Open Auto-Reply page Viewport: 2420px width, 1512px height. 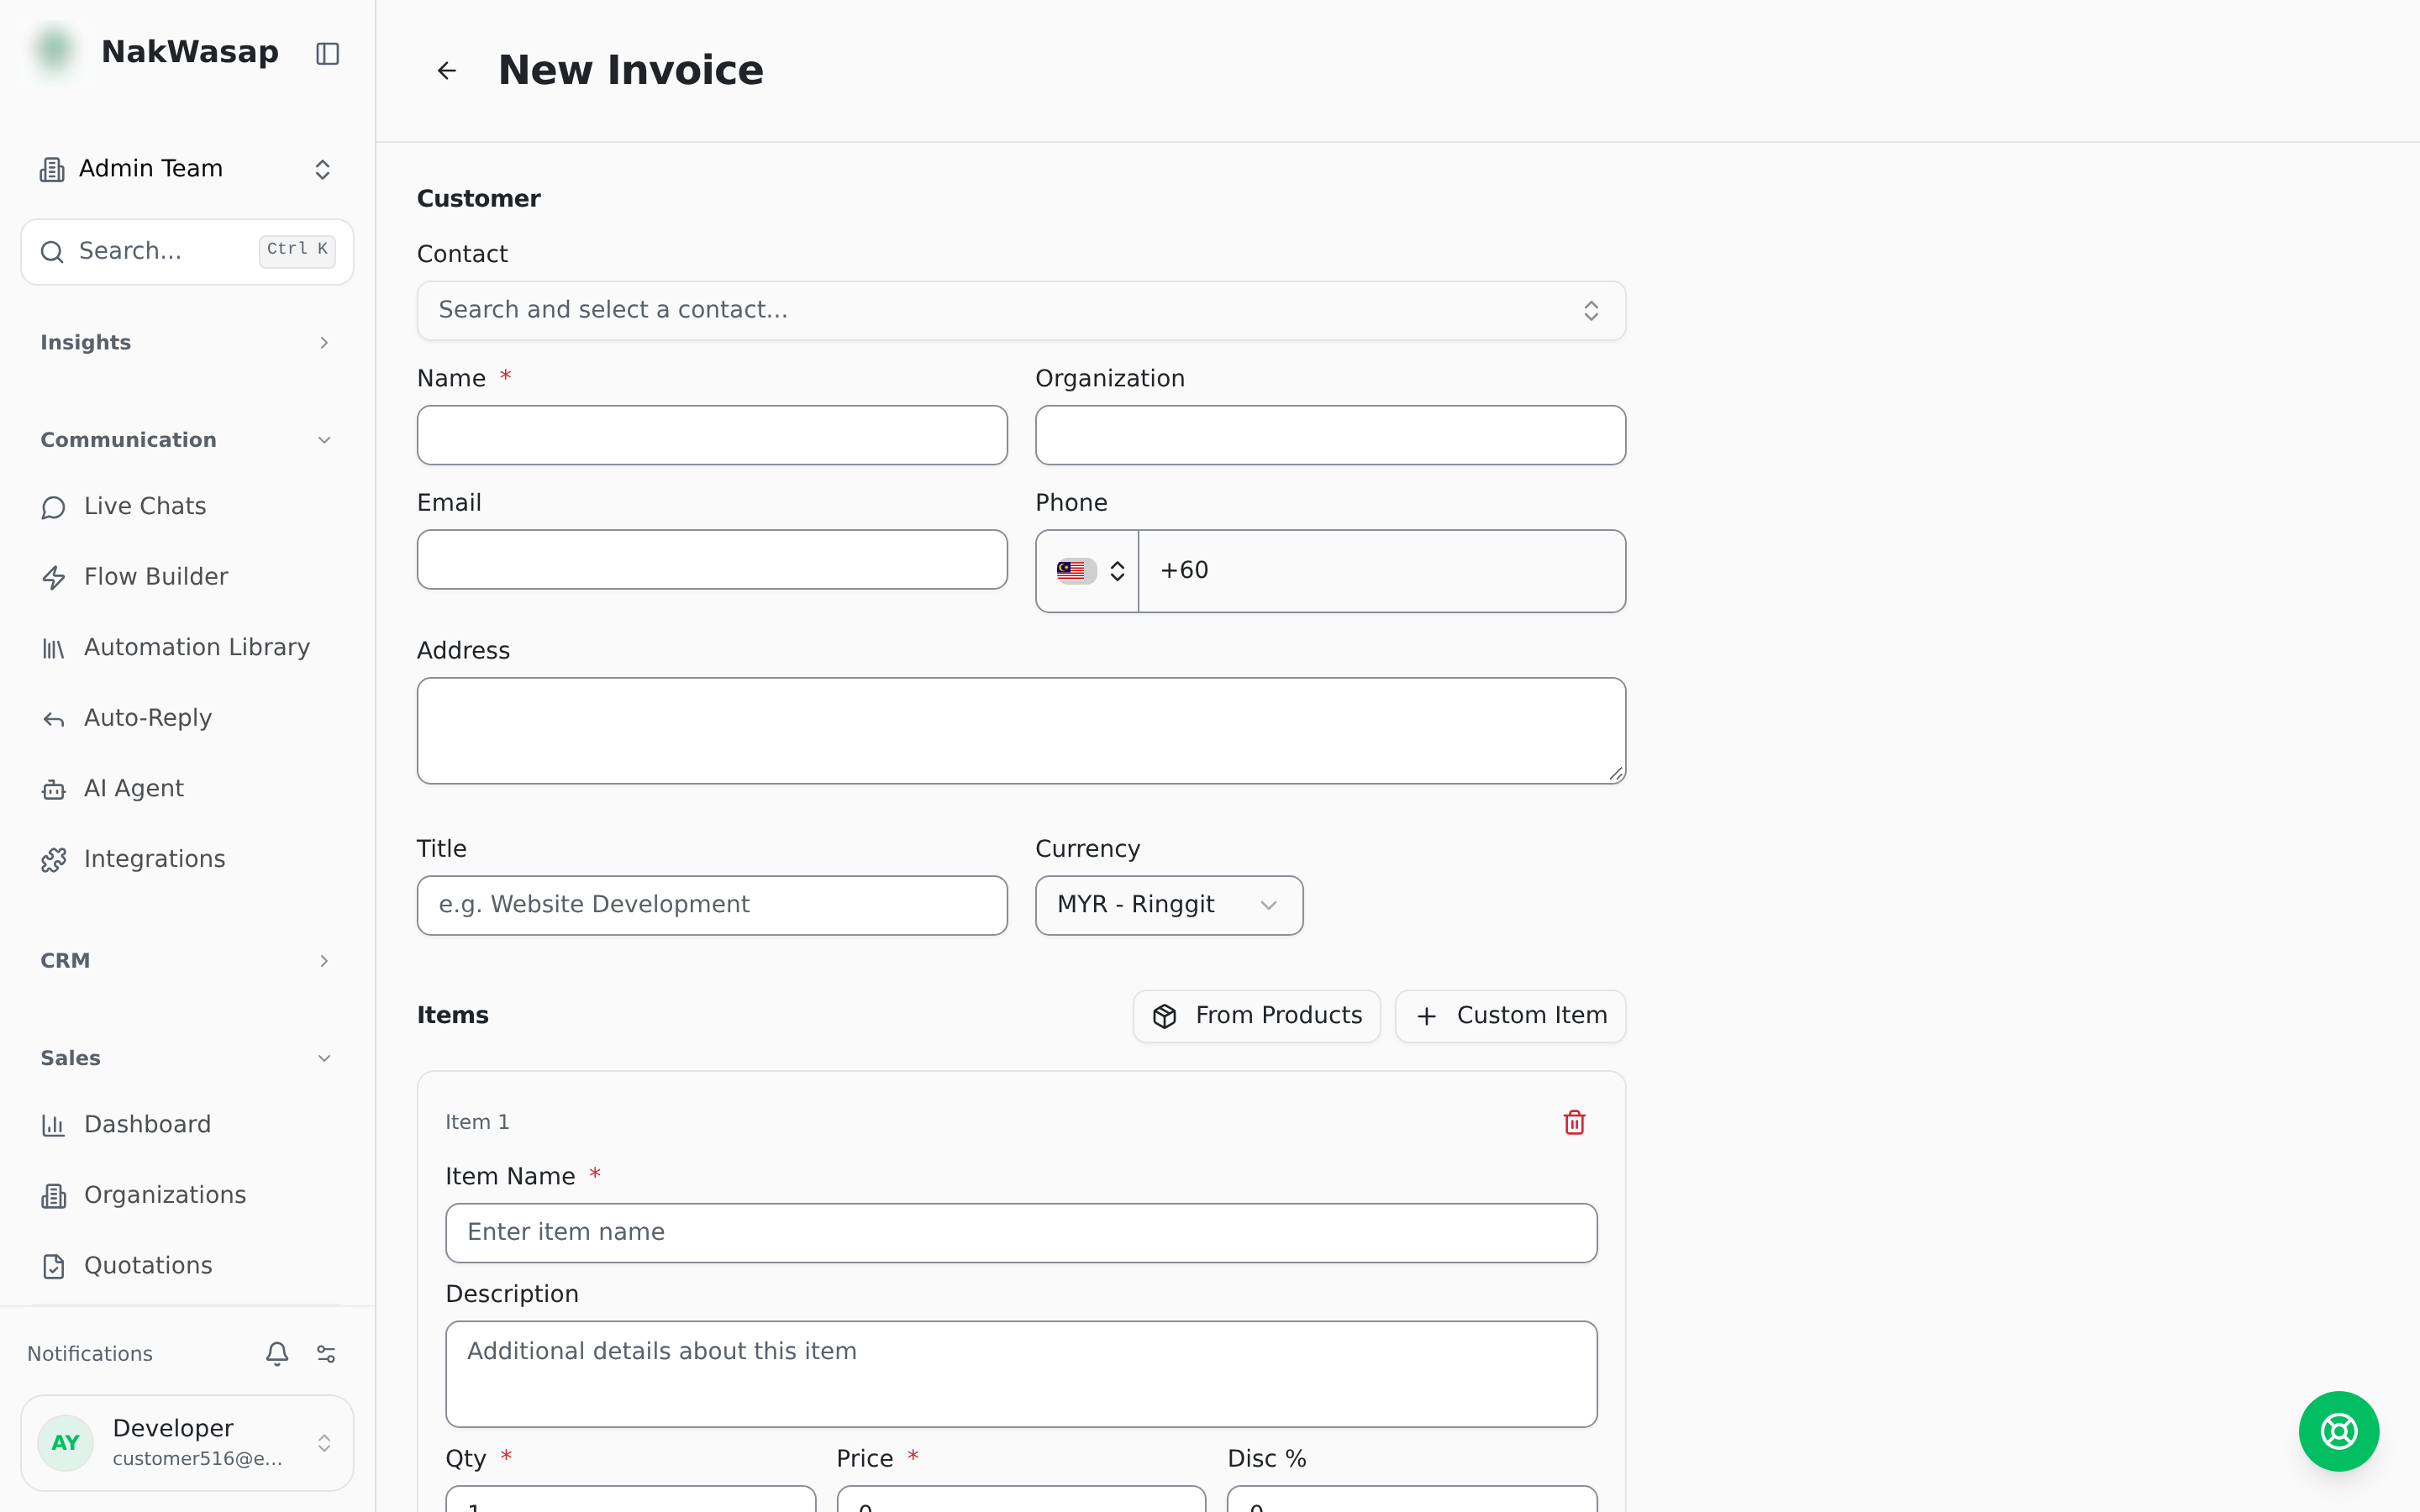tap(187, 718)
